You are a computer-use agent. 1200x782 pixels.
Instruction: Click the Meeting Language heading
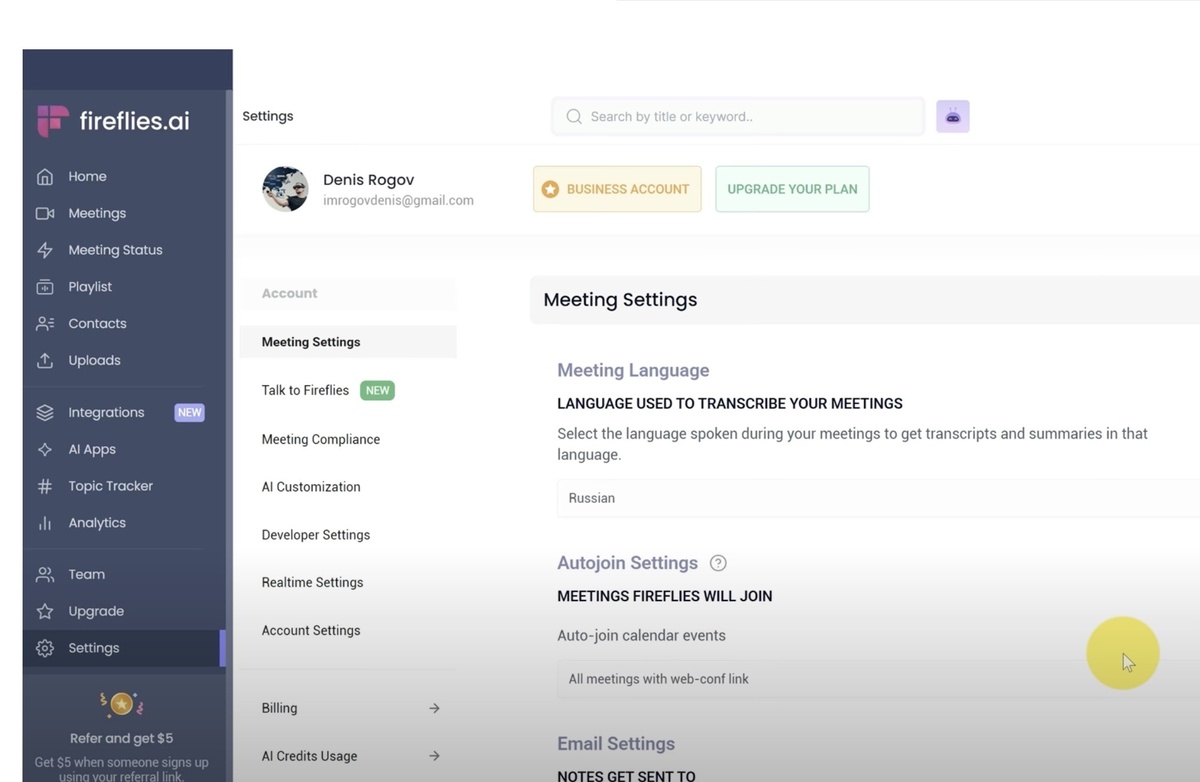click(x=633, y=370)
